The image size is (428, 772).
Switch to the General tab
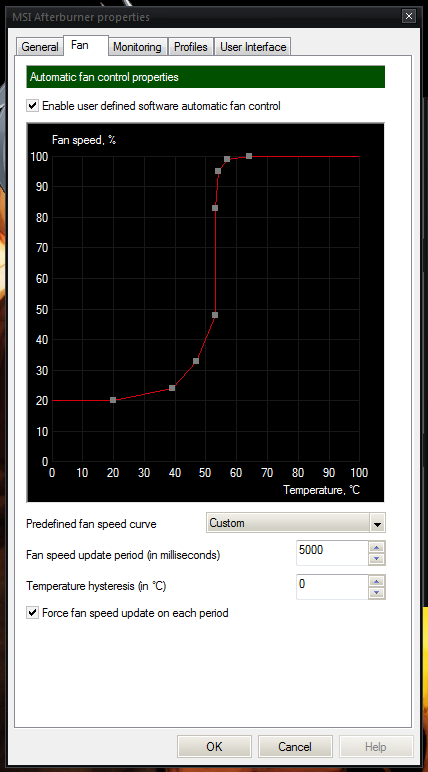(x=40, y=47)
